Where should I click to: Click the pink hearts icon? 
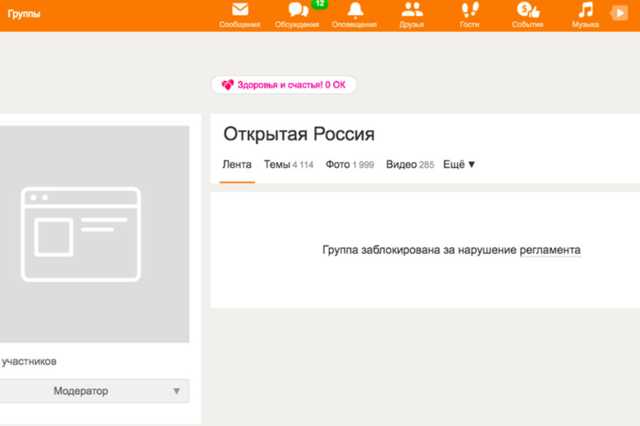pos(227,85)
